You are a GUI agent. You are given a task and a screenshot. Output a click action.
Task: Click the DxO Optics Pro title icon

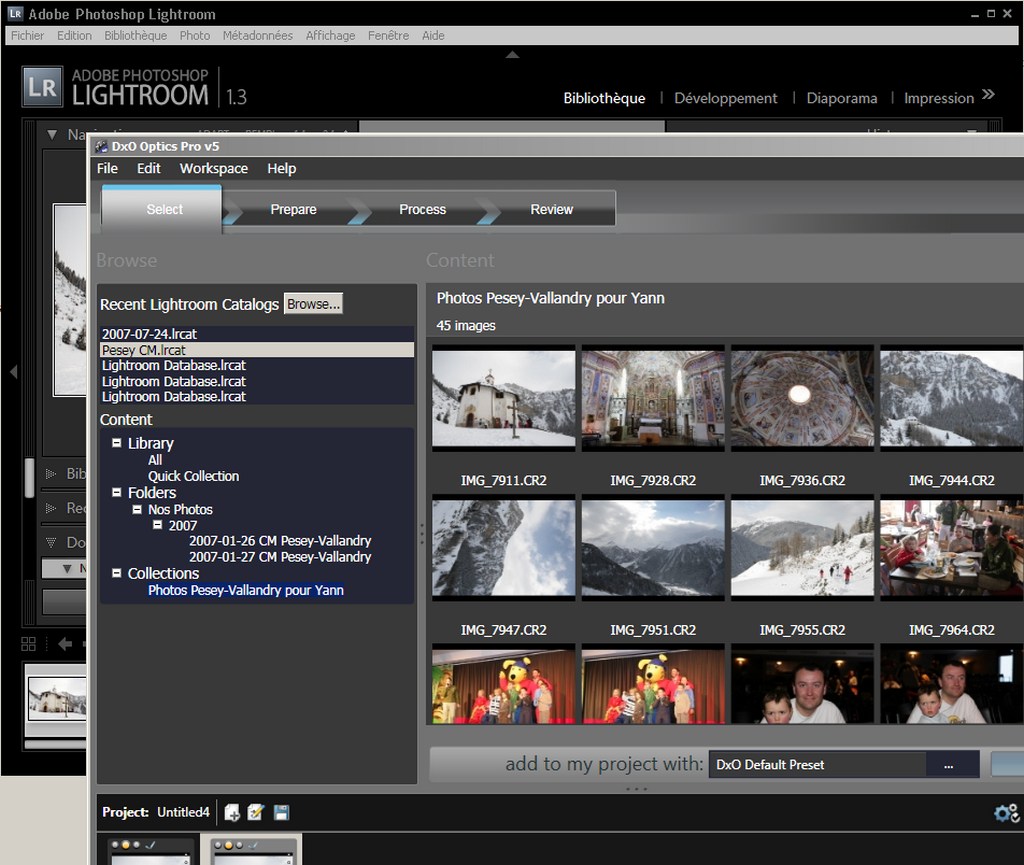(x=101, y=146)
